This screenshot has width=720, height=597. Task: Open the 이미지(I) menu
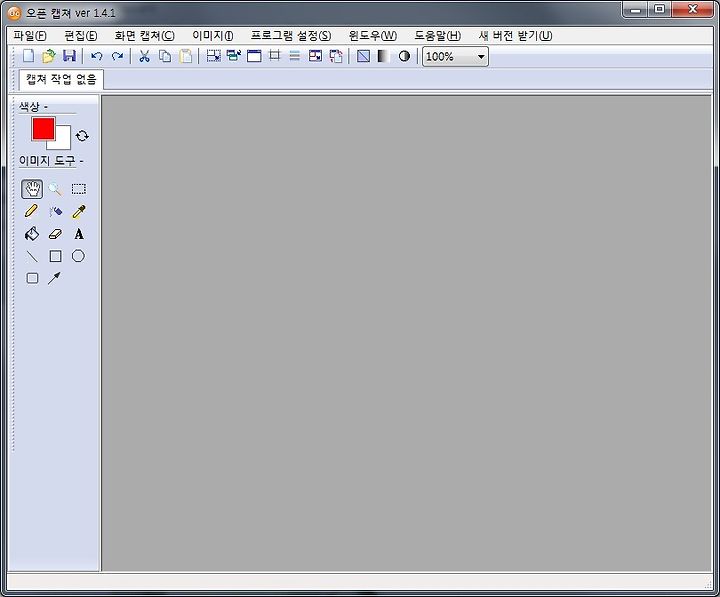(x=213, y=35)
